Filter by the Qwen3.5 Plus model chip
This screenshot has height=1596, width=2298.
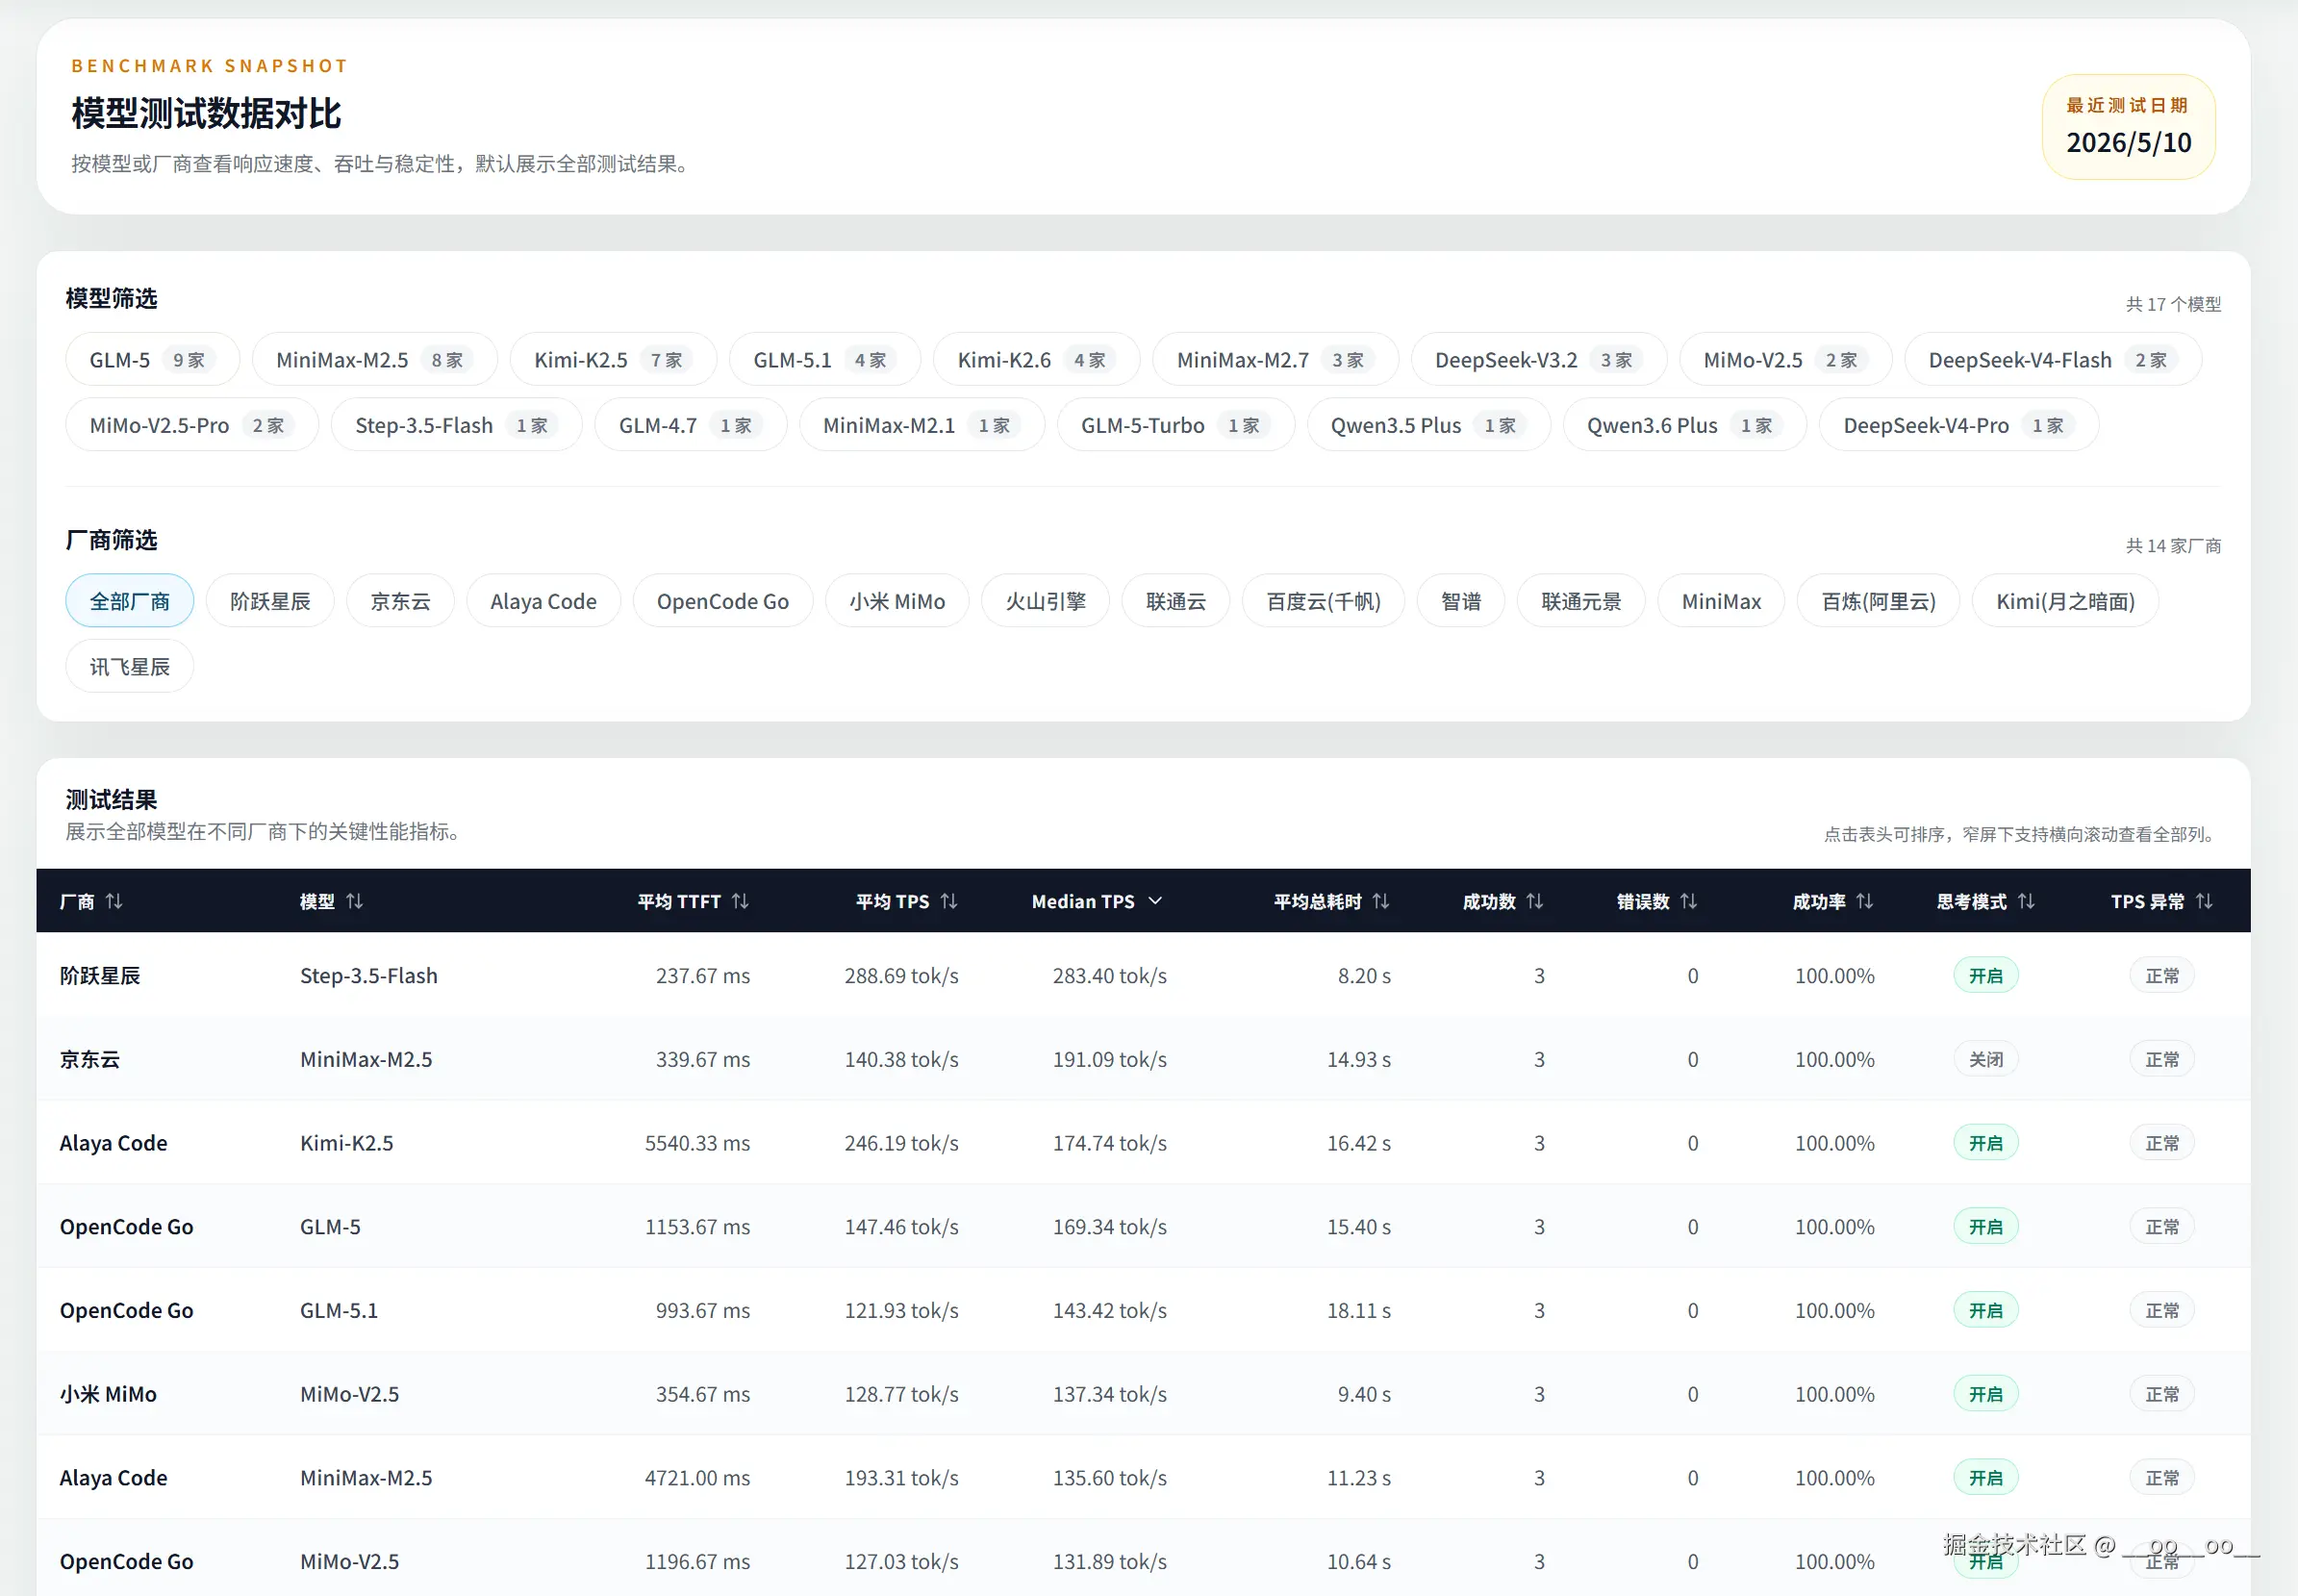click(x=1428, y=425)
